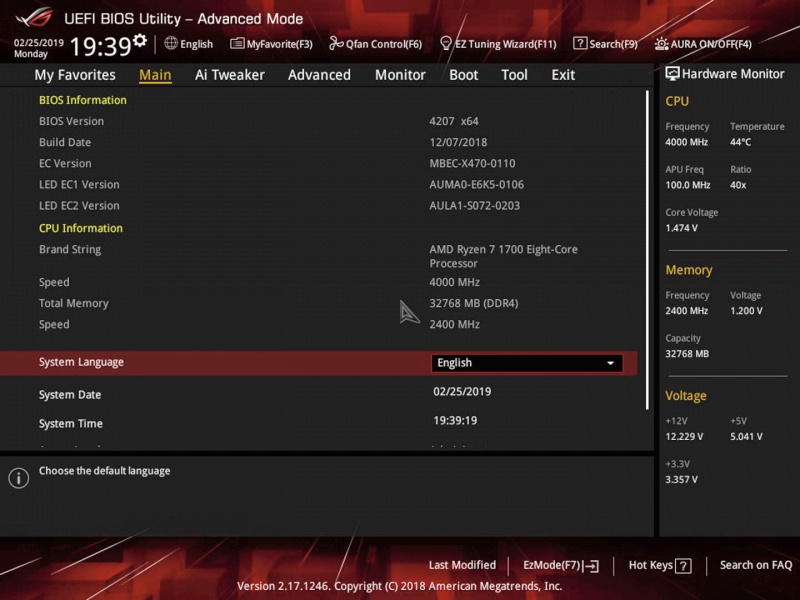Select the Main tab
800x600 pixels.
(x=155, y=75)
